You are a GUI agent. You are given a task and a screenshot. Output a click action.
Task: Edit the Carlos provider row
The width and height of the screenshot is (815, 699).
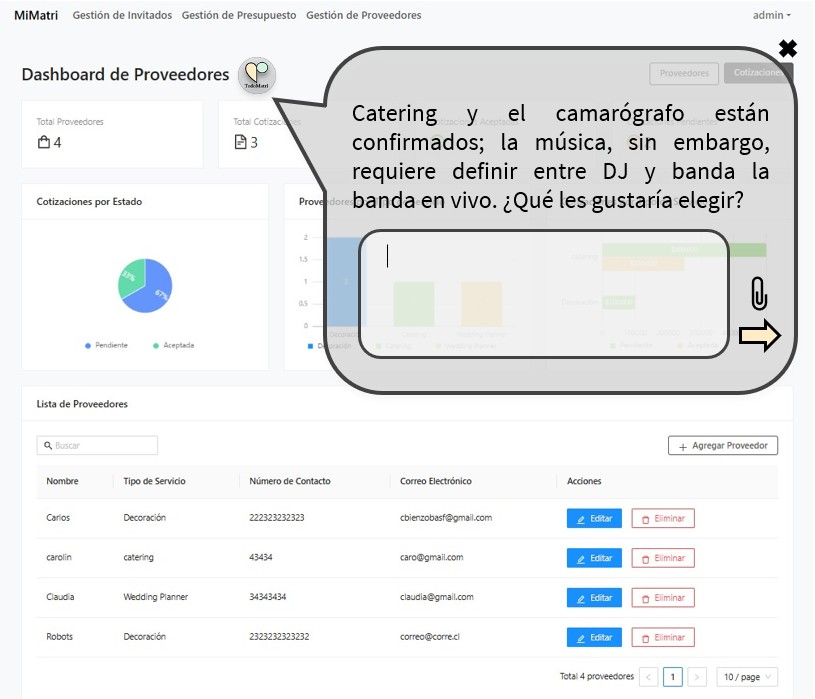click(594, 518)
